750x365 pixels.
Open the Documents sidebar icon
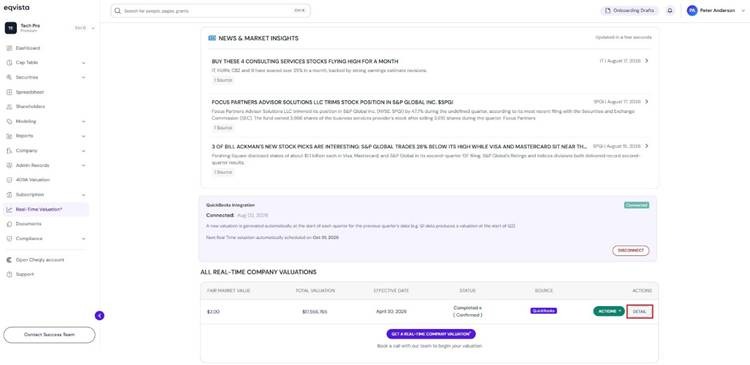pos(10,224)
